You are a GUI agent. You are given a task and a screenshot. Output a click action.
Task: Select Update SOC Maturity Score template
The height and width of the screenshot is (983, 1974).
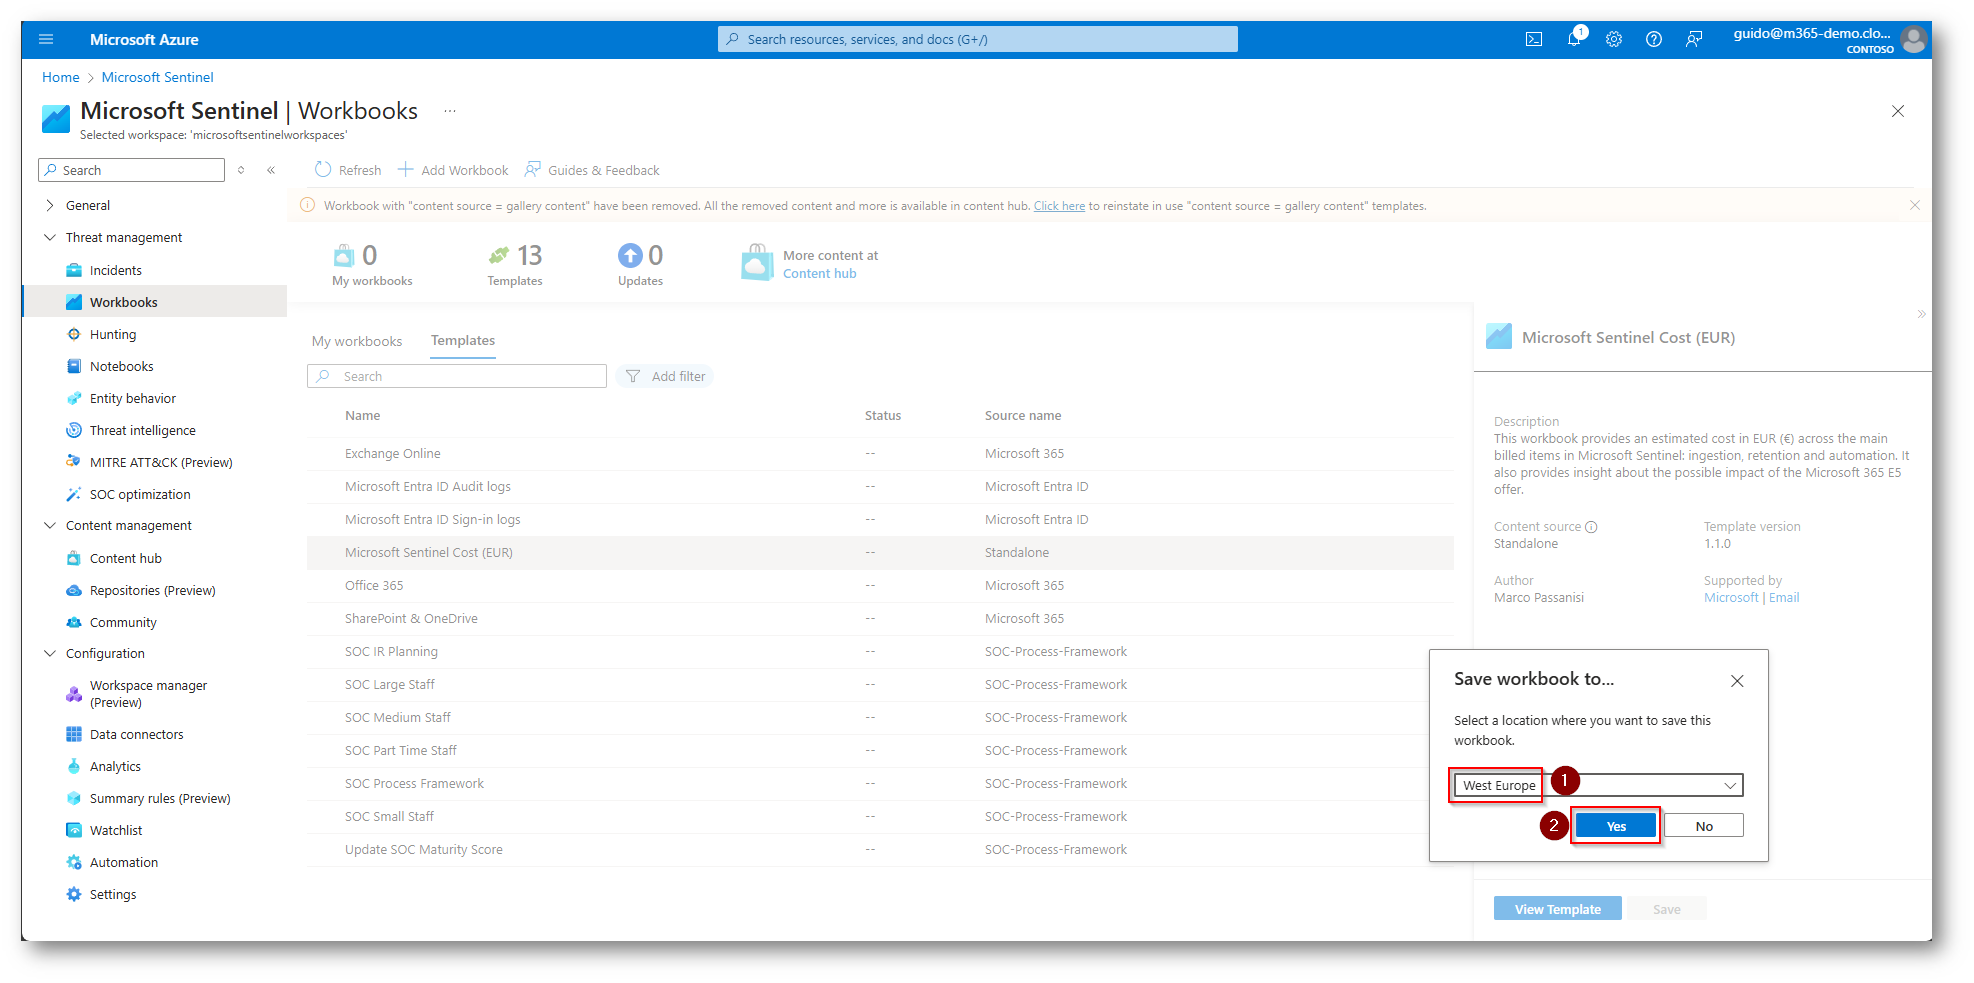pyautogui.click(x=880, y=850)
